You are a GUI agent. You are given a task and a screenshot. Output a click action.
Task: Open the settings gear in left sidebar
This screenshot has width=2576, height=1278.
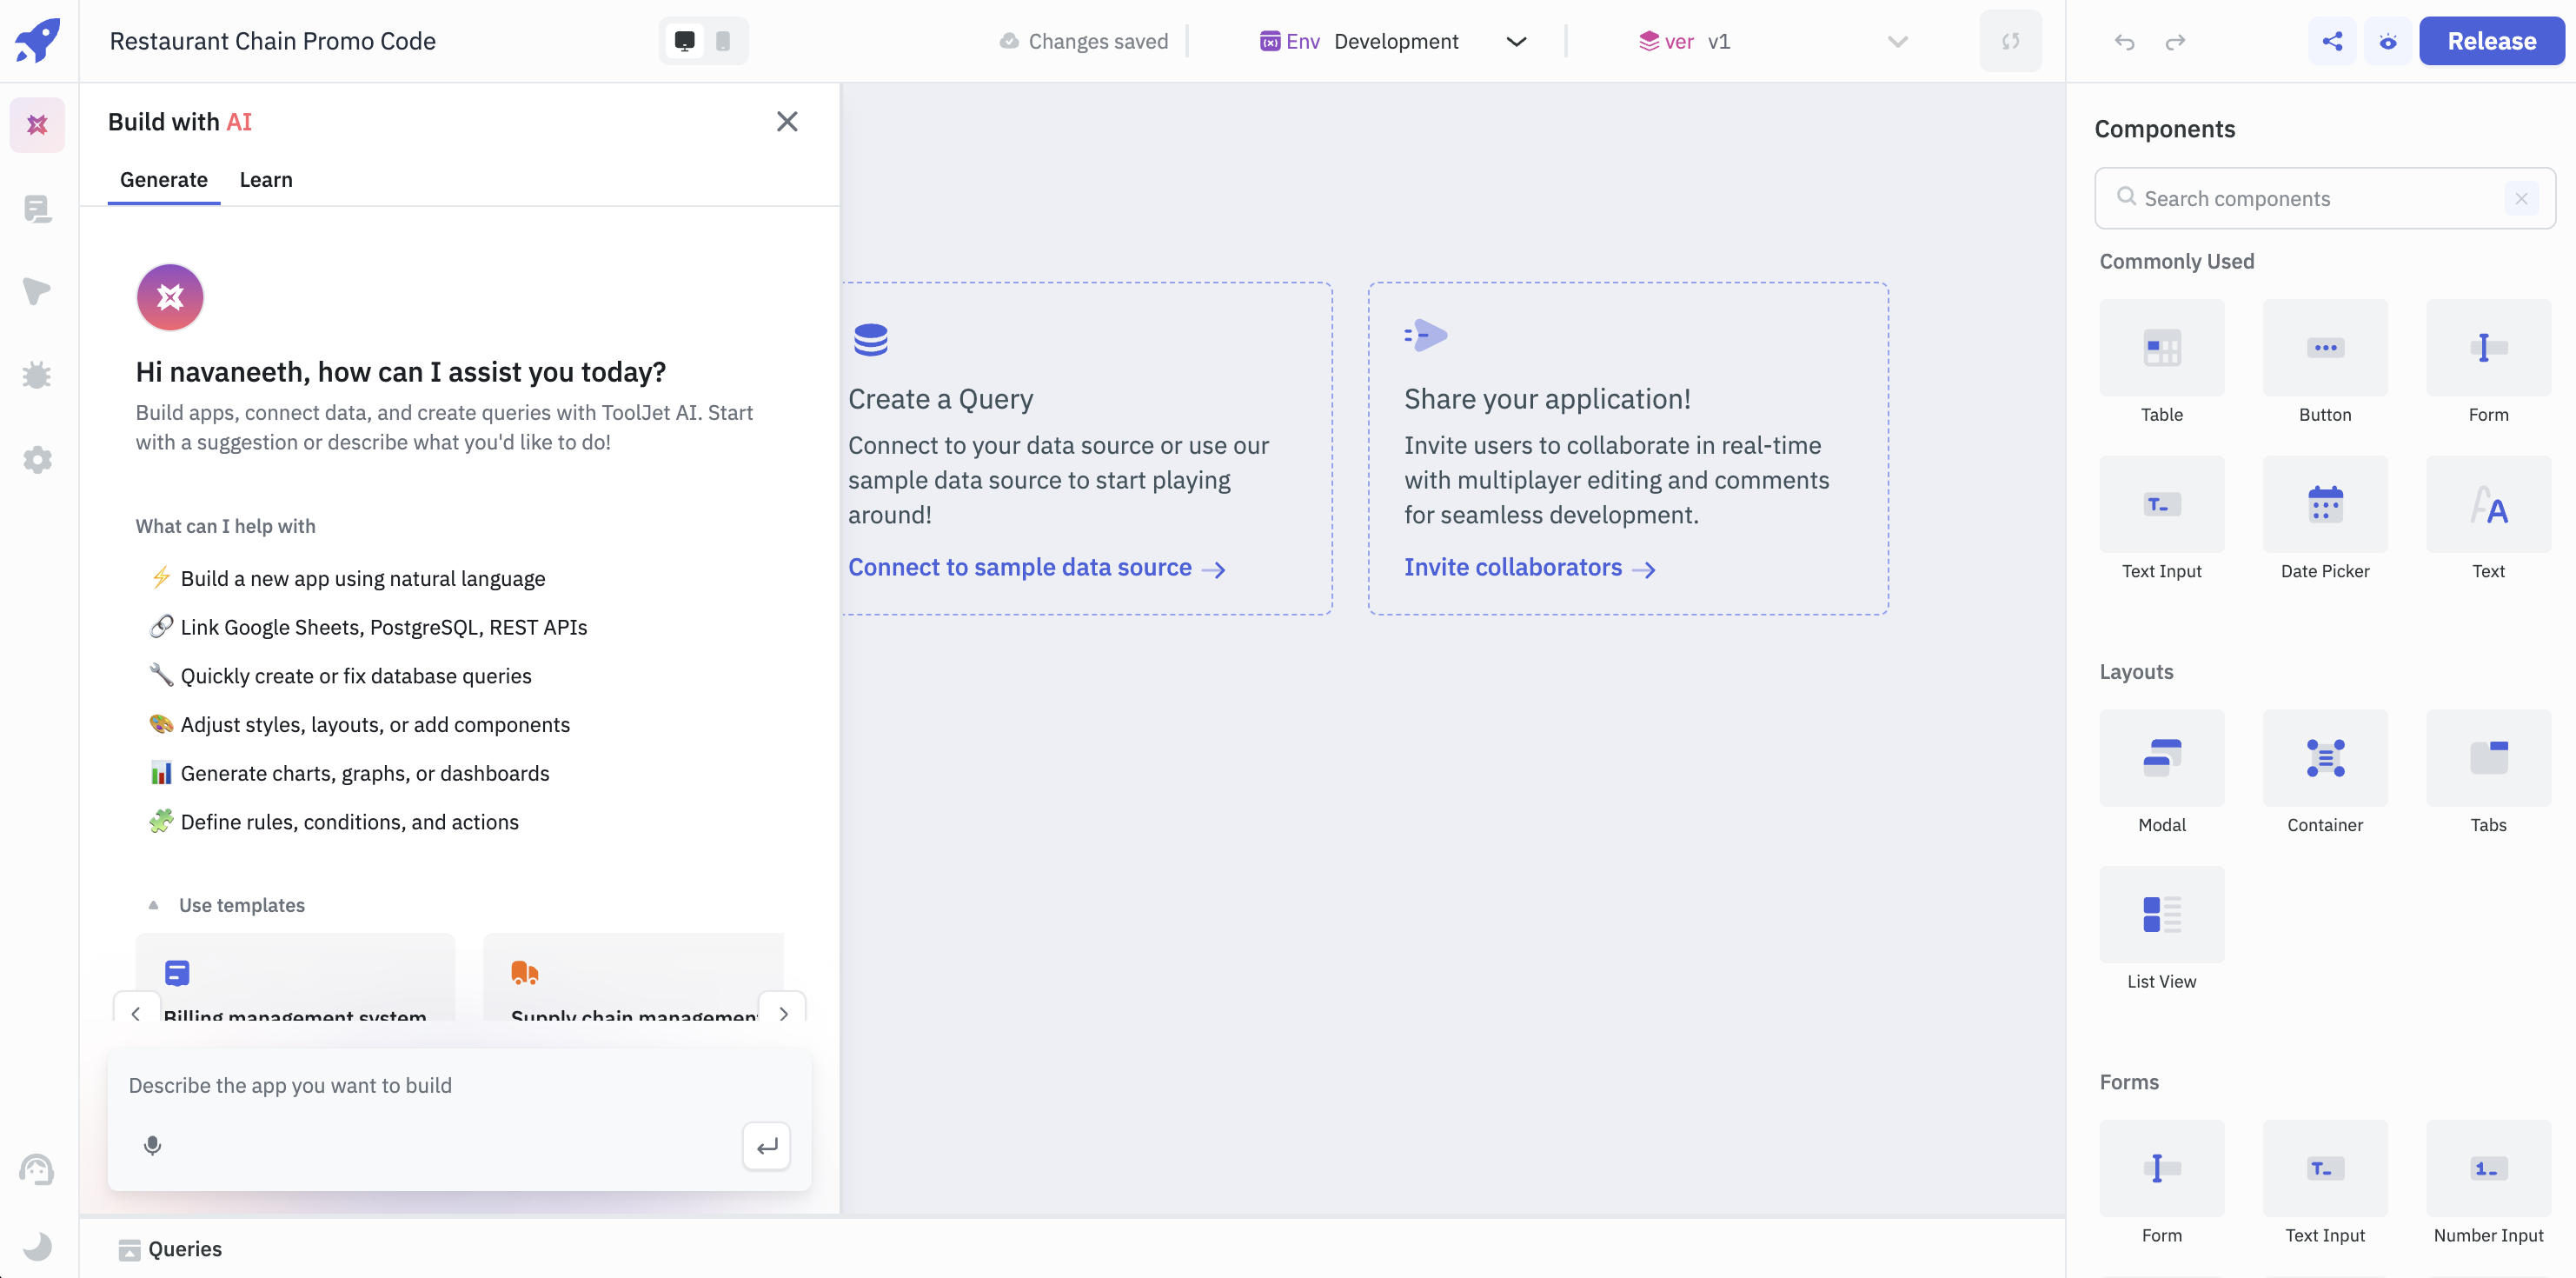click(37, 459)
